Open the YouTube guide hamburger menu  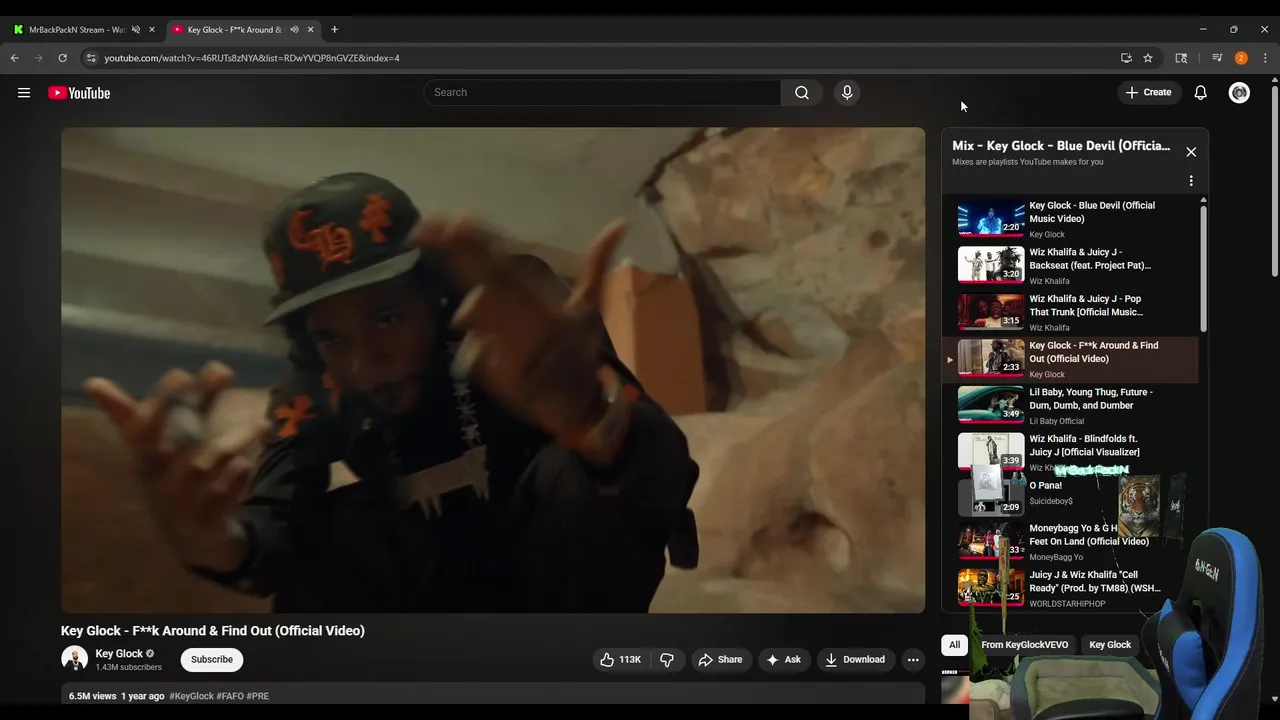24,93
